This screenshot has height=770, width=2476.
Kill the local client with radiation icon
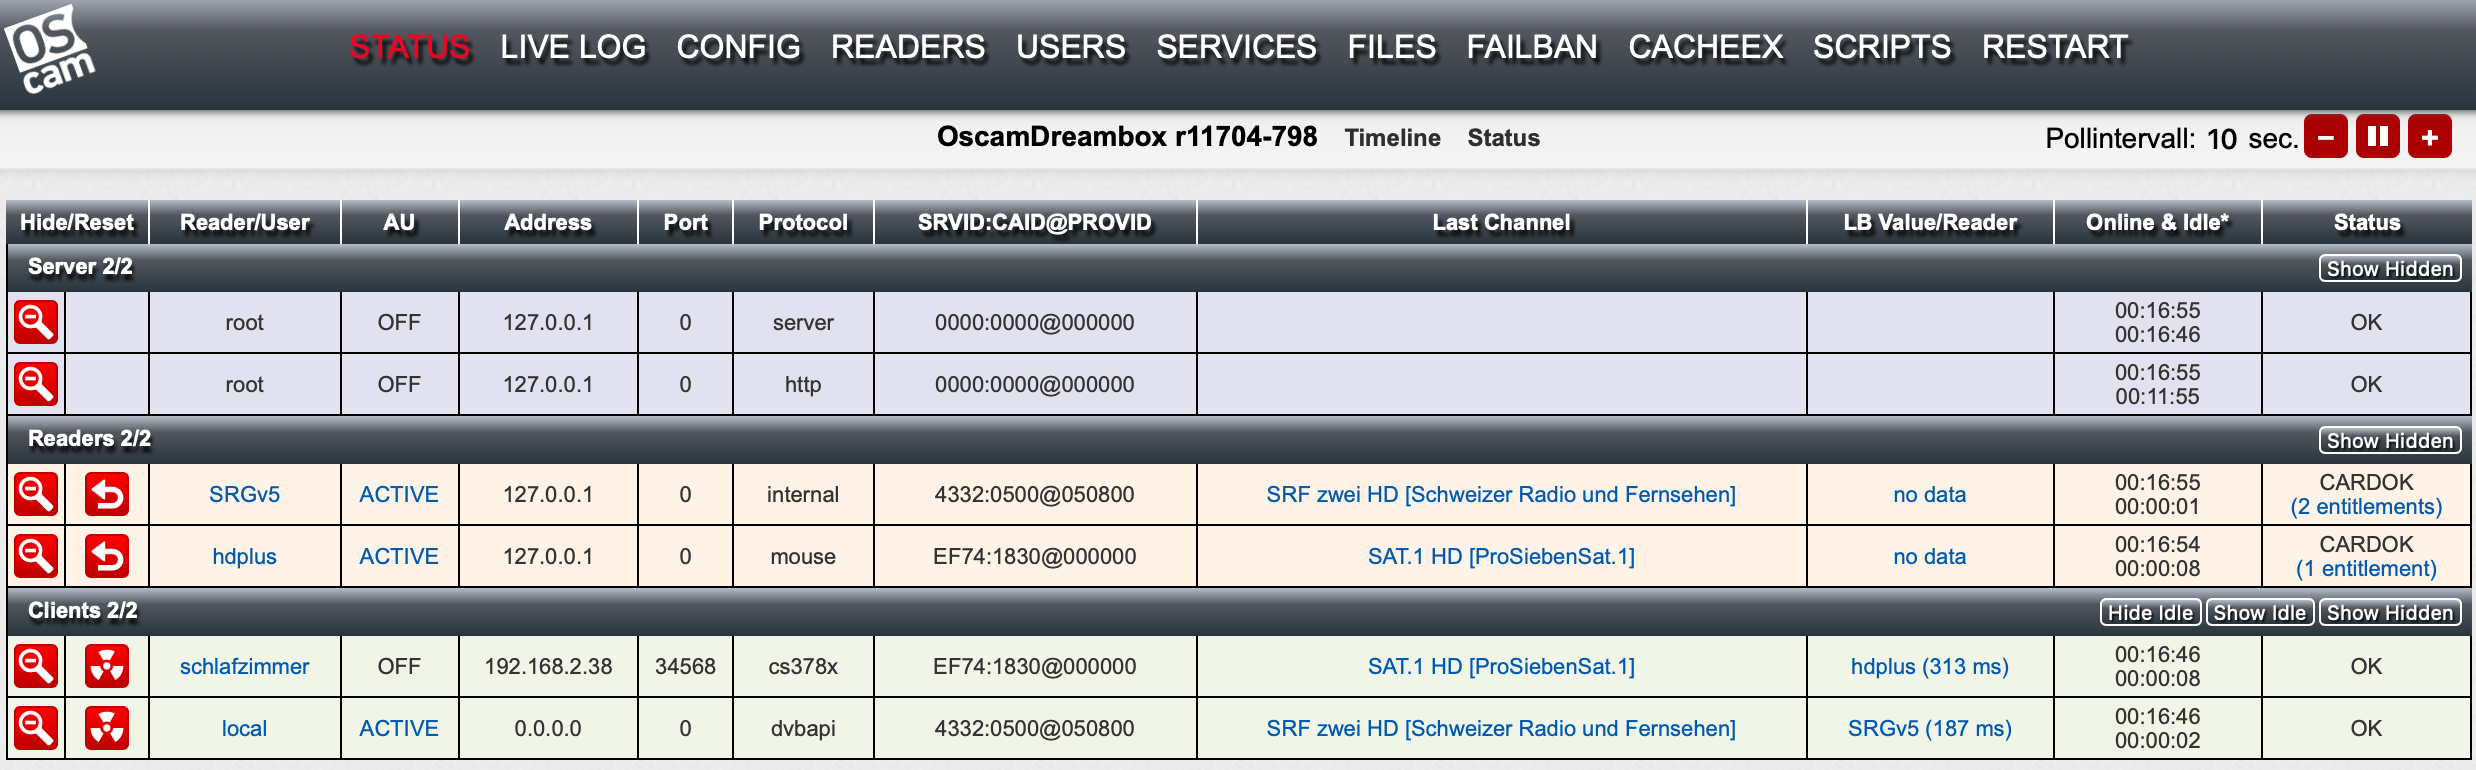click(107, 728)
